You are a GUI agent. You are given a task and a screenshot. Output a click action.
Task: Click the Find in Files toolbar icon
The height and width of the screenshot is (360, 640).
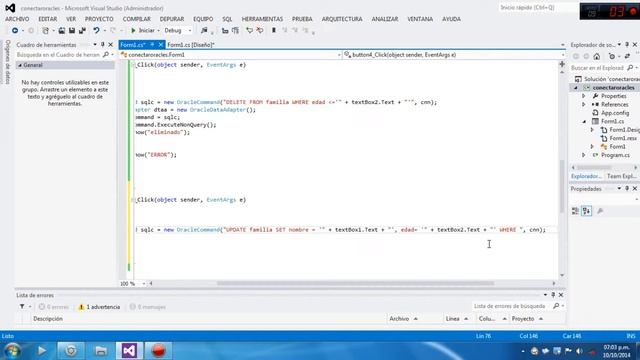click(204, 31)
